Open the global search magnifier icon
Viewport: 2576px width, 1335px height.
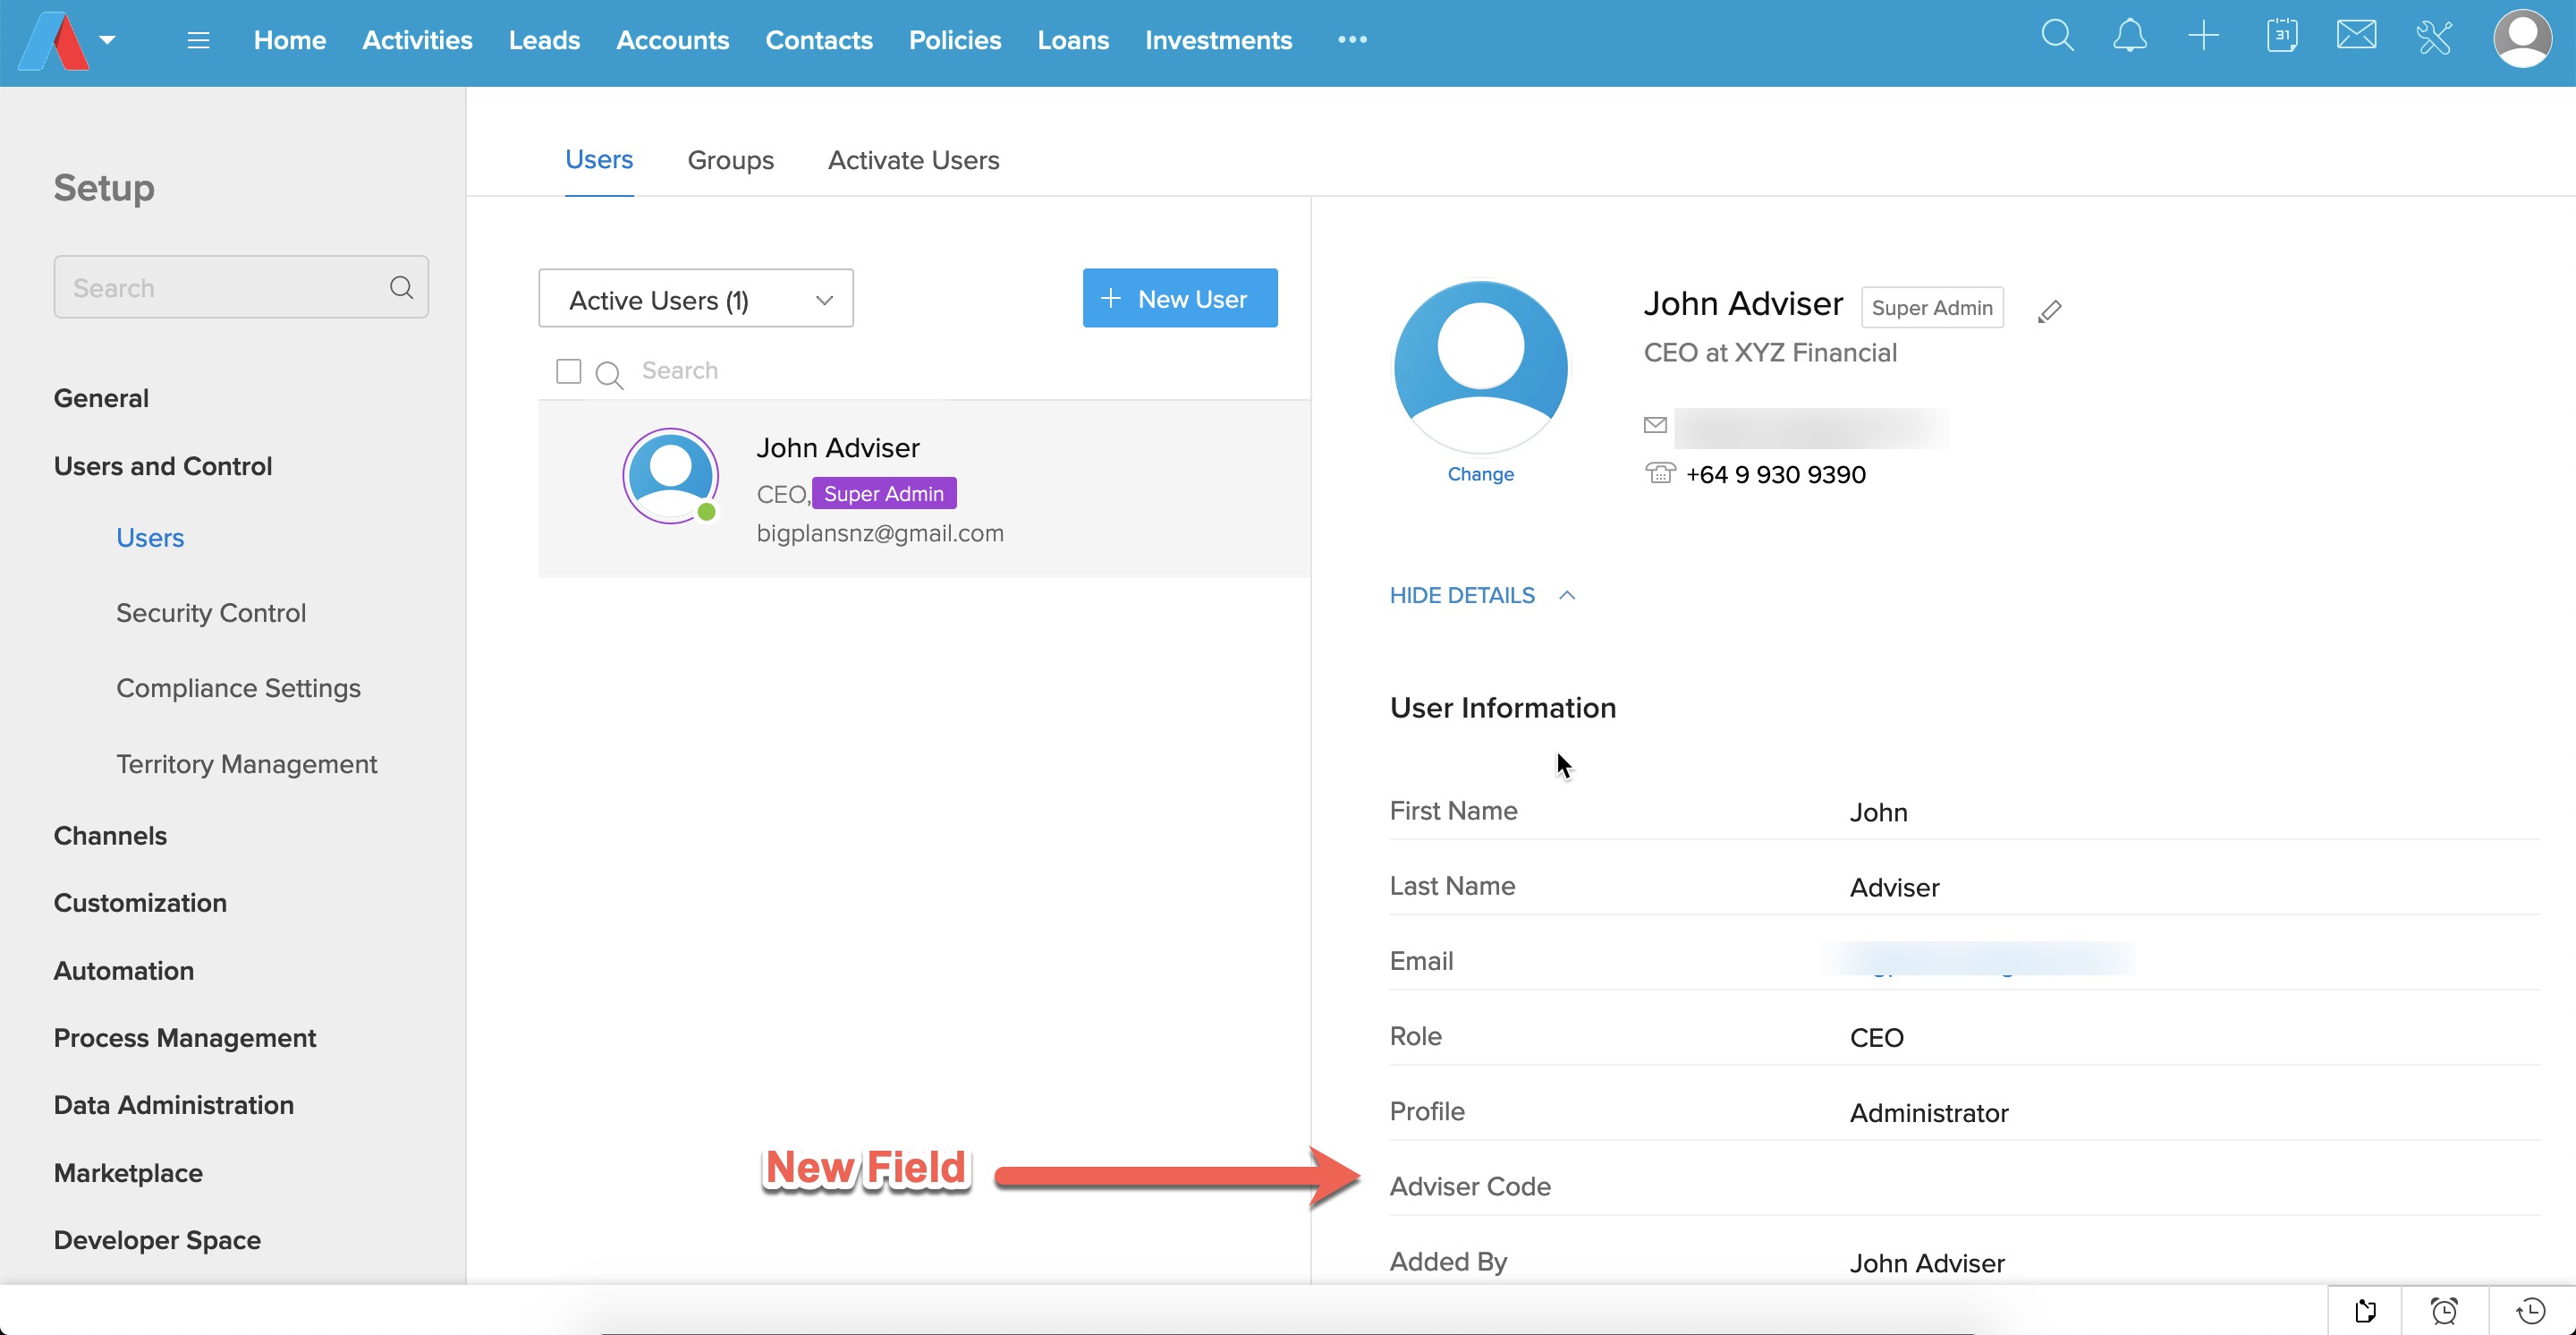tap(2057, 37)
